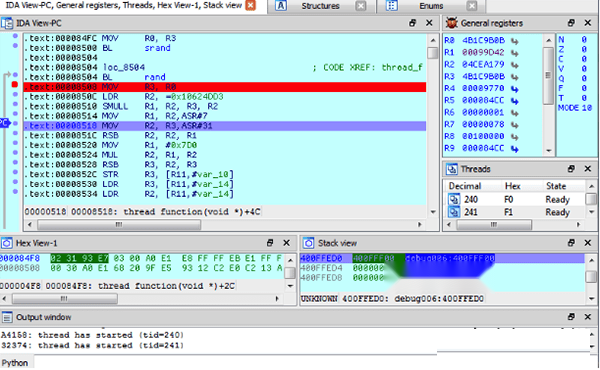Click the Structures tab icon
The width and height of the screenshot is (600, 370).
[281, 6]
